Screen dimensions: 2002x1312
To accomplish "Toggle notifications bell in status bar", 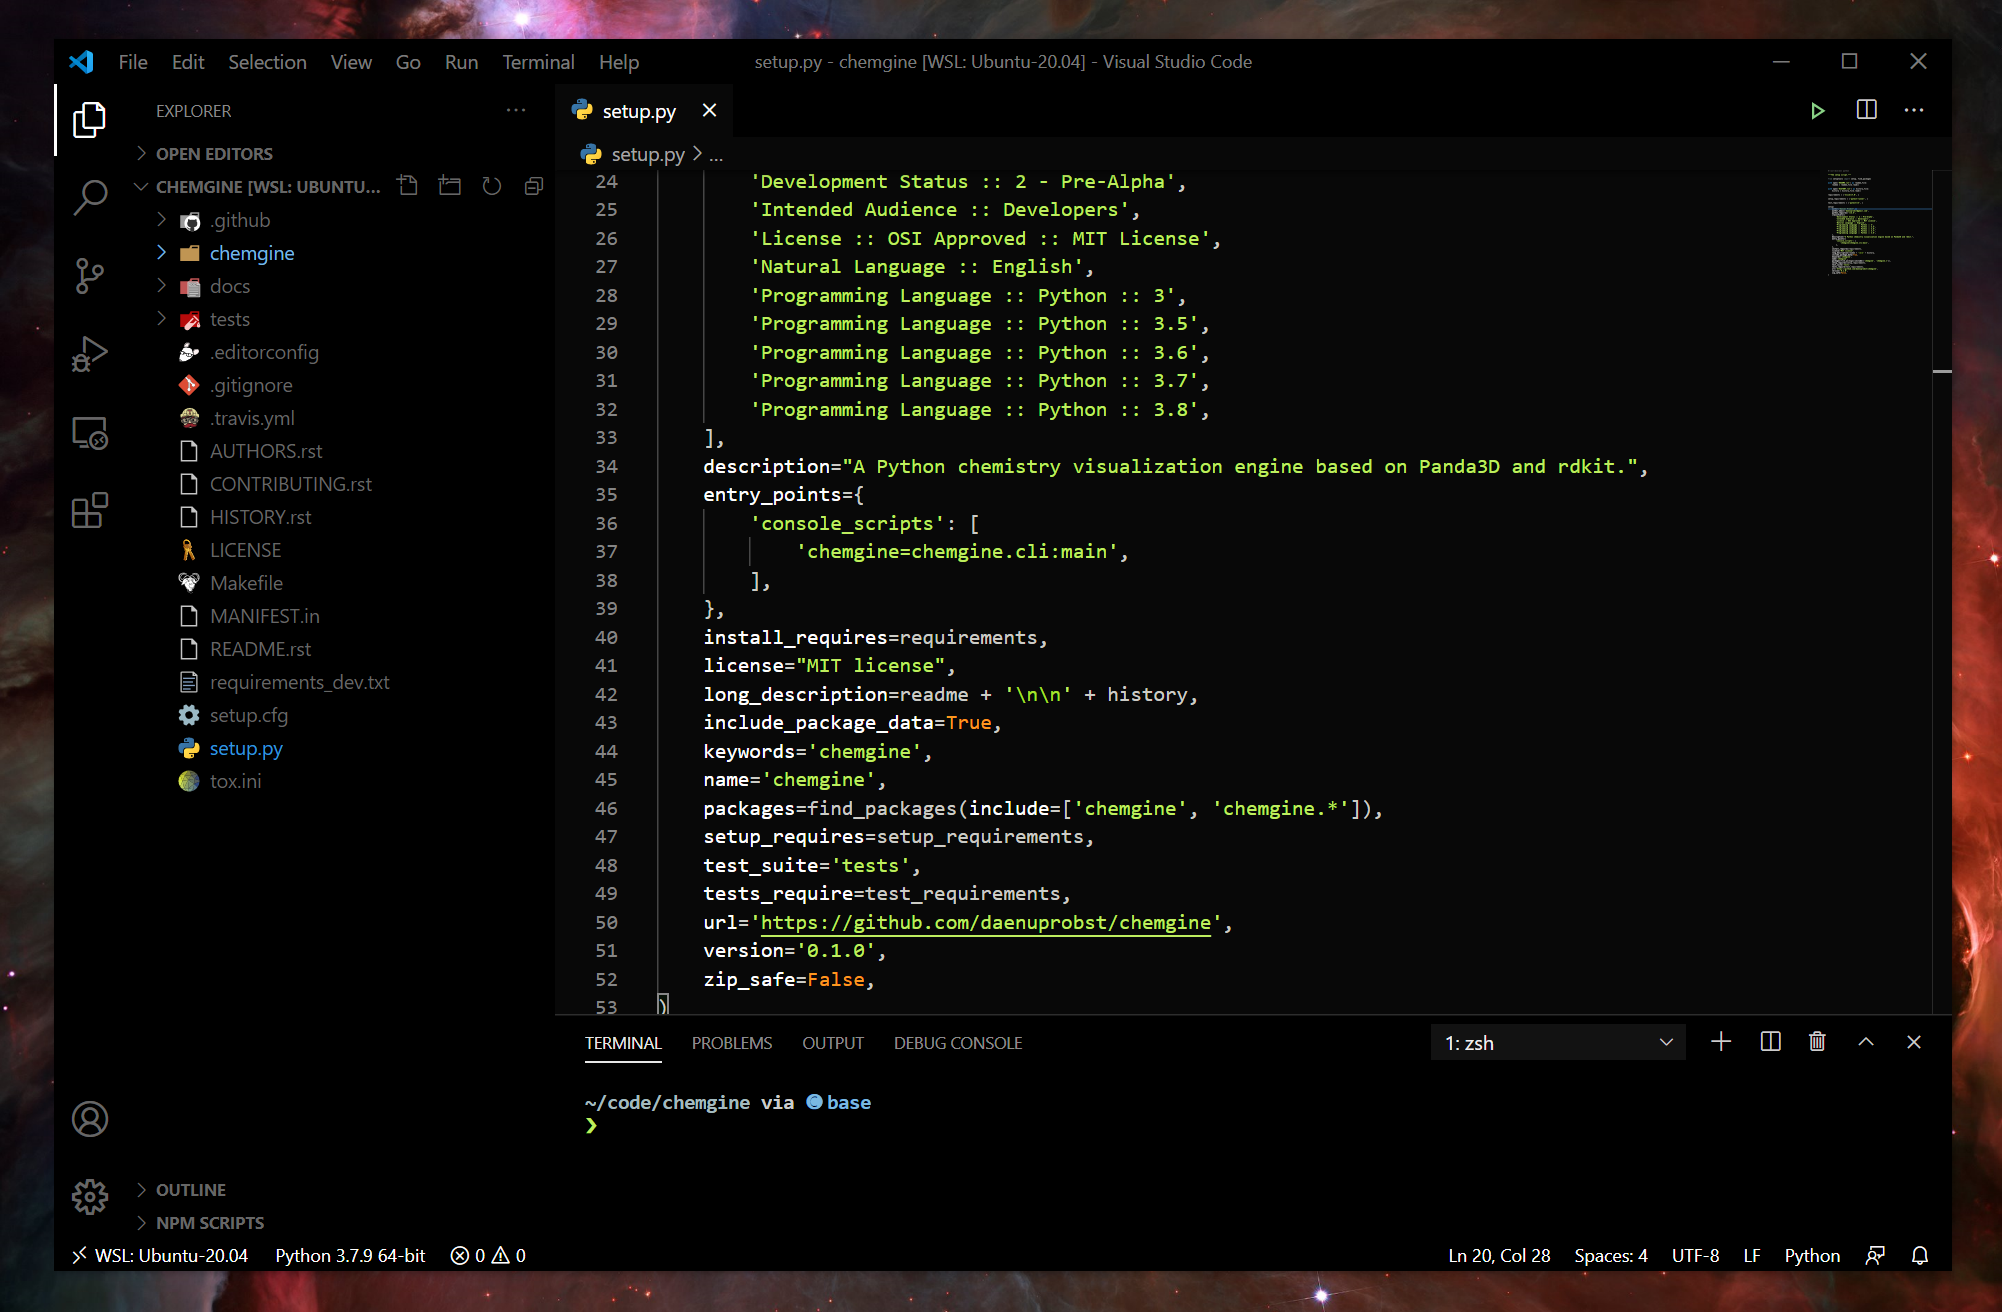I will coord(1919,1255).
